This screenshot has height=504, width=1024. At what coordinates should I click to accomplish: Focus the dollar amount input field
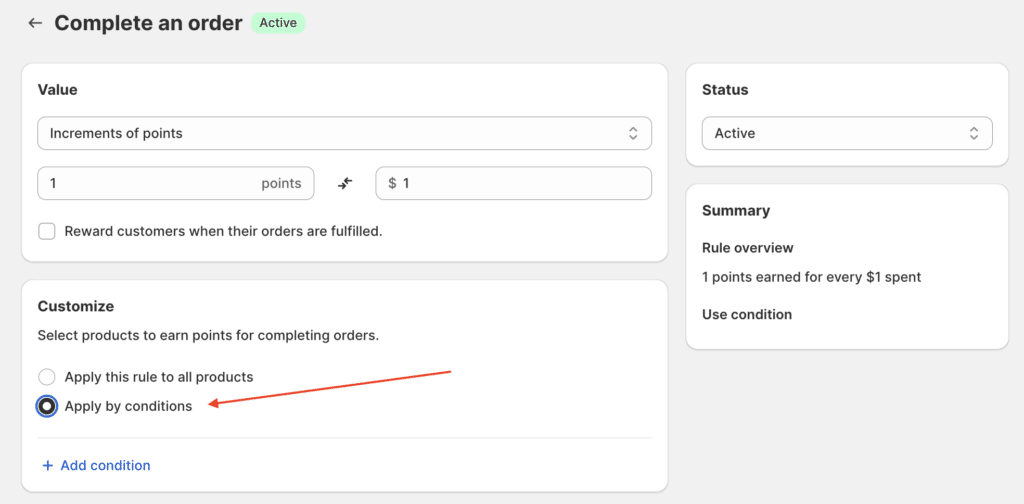520,183
